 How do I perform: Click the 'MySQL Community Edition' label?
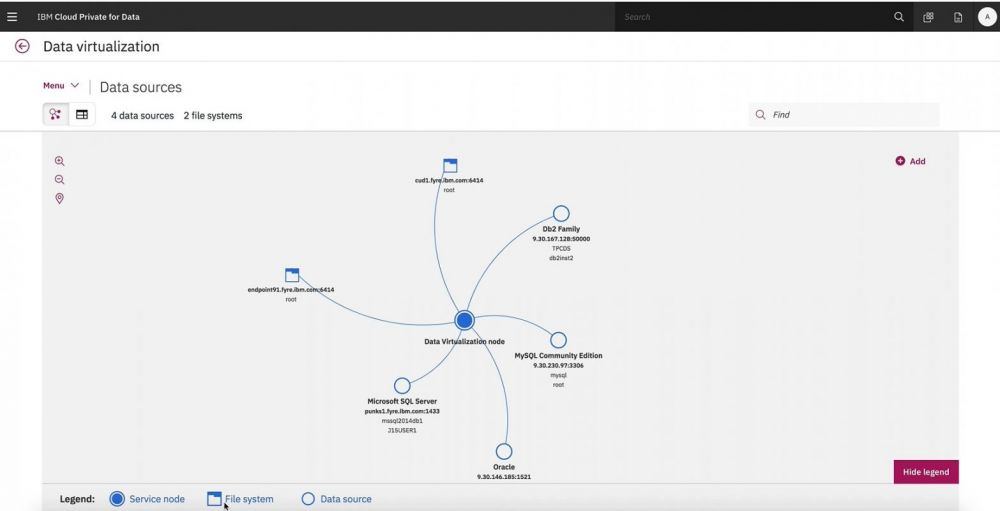tap(558, 356)
